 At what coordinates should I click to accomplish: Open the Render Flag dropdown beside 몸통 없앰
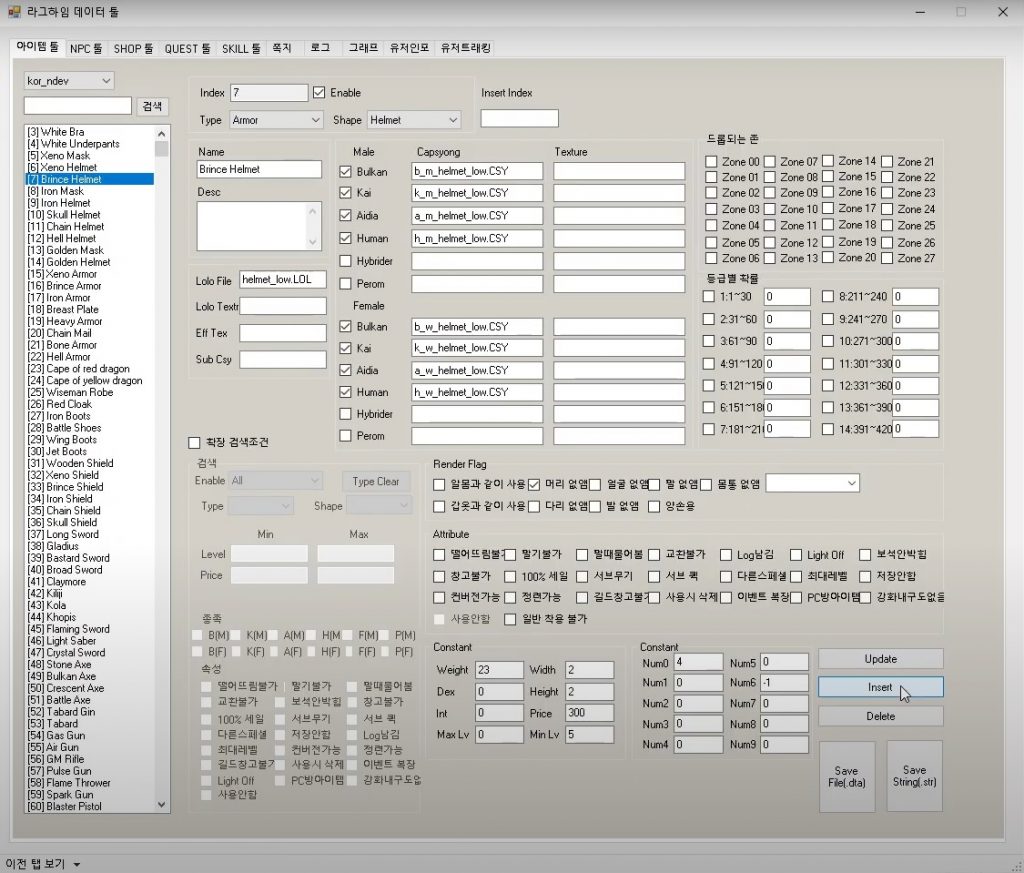[812, 483]
